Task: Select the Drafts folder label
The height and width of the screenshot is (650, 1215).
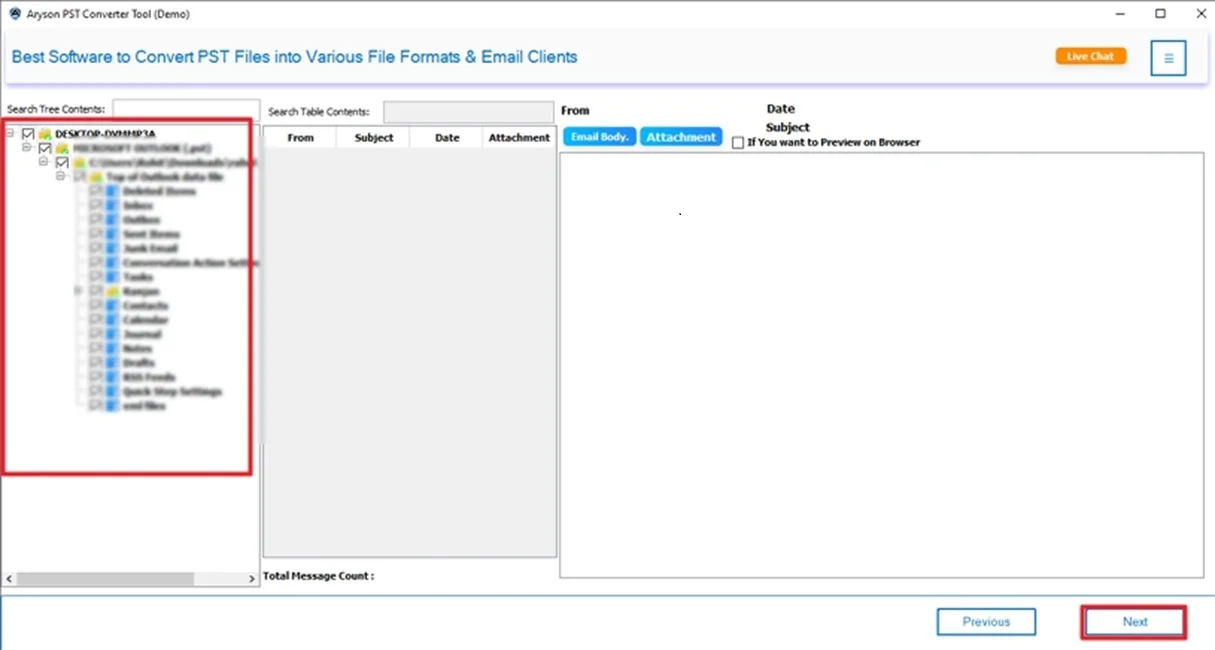Action: coord(138,363)
